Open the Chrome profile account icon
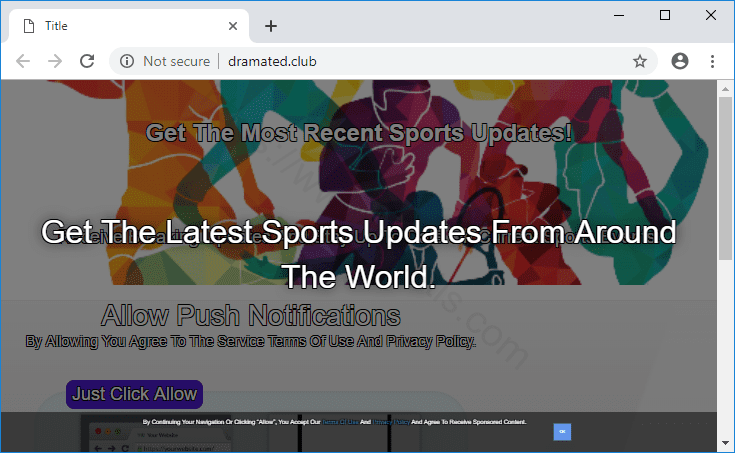 click(680, 61)
